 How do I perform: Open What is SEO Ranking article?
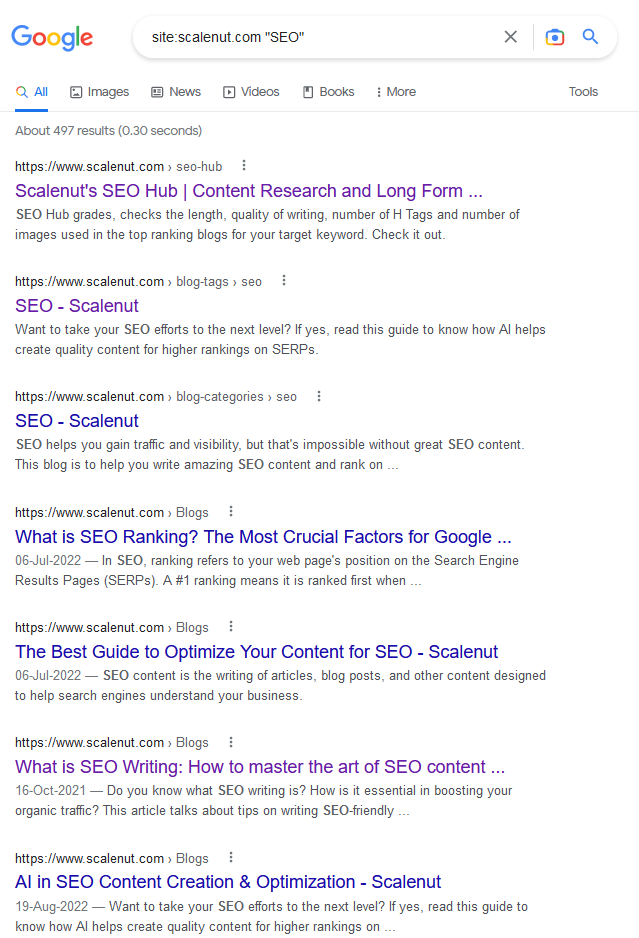[263, 537]
